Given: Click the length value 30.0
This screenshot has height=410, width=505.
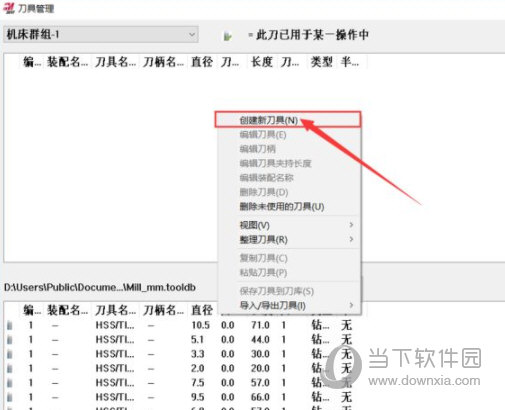Looking at the screenshot, I should (x=260, y=354).
